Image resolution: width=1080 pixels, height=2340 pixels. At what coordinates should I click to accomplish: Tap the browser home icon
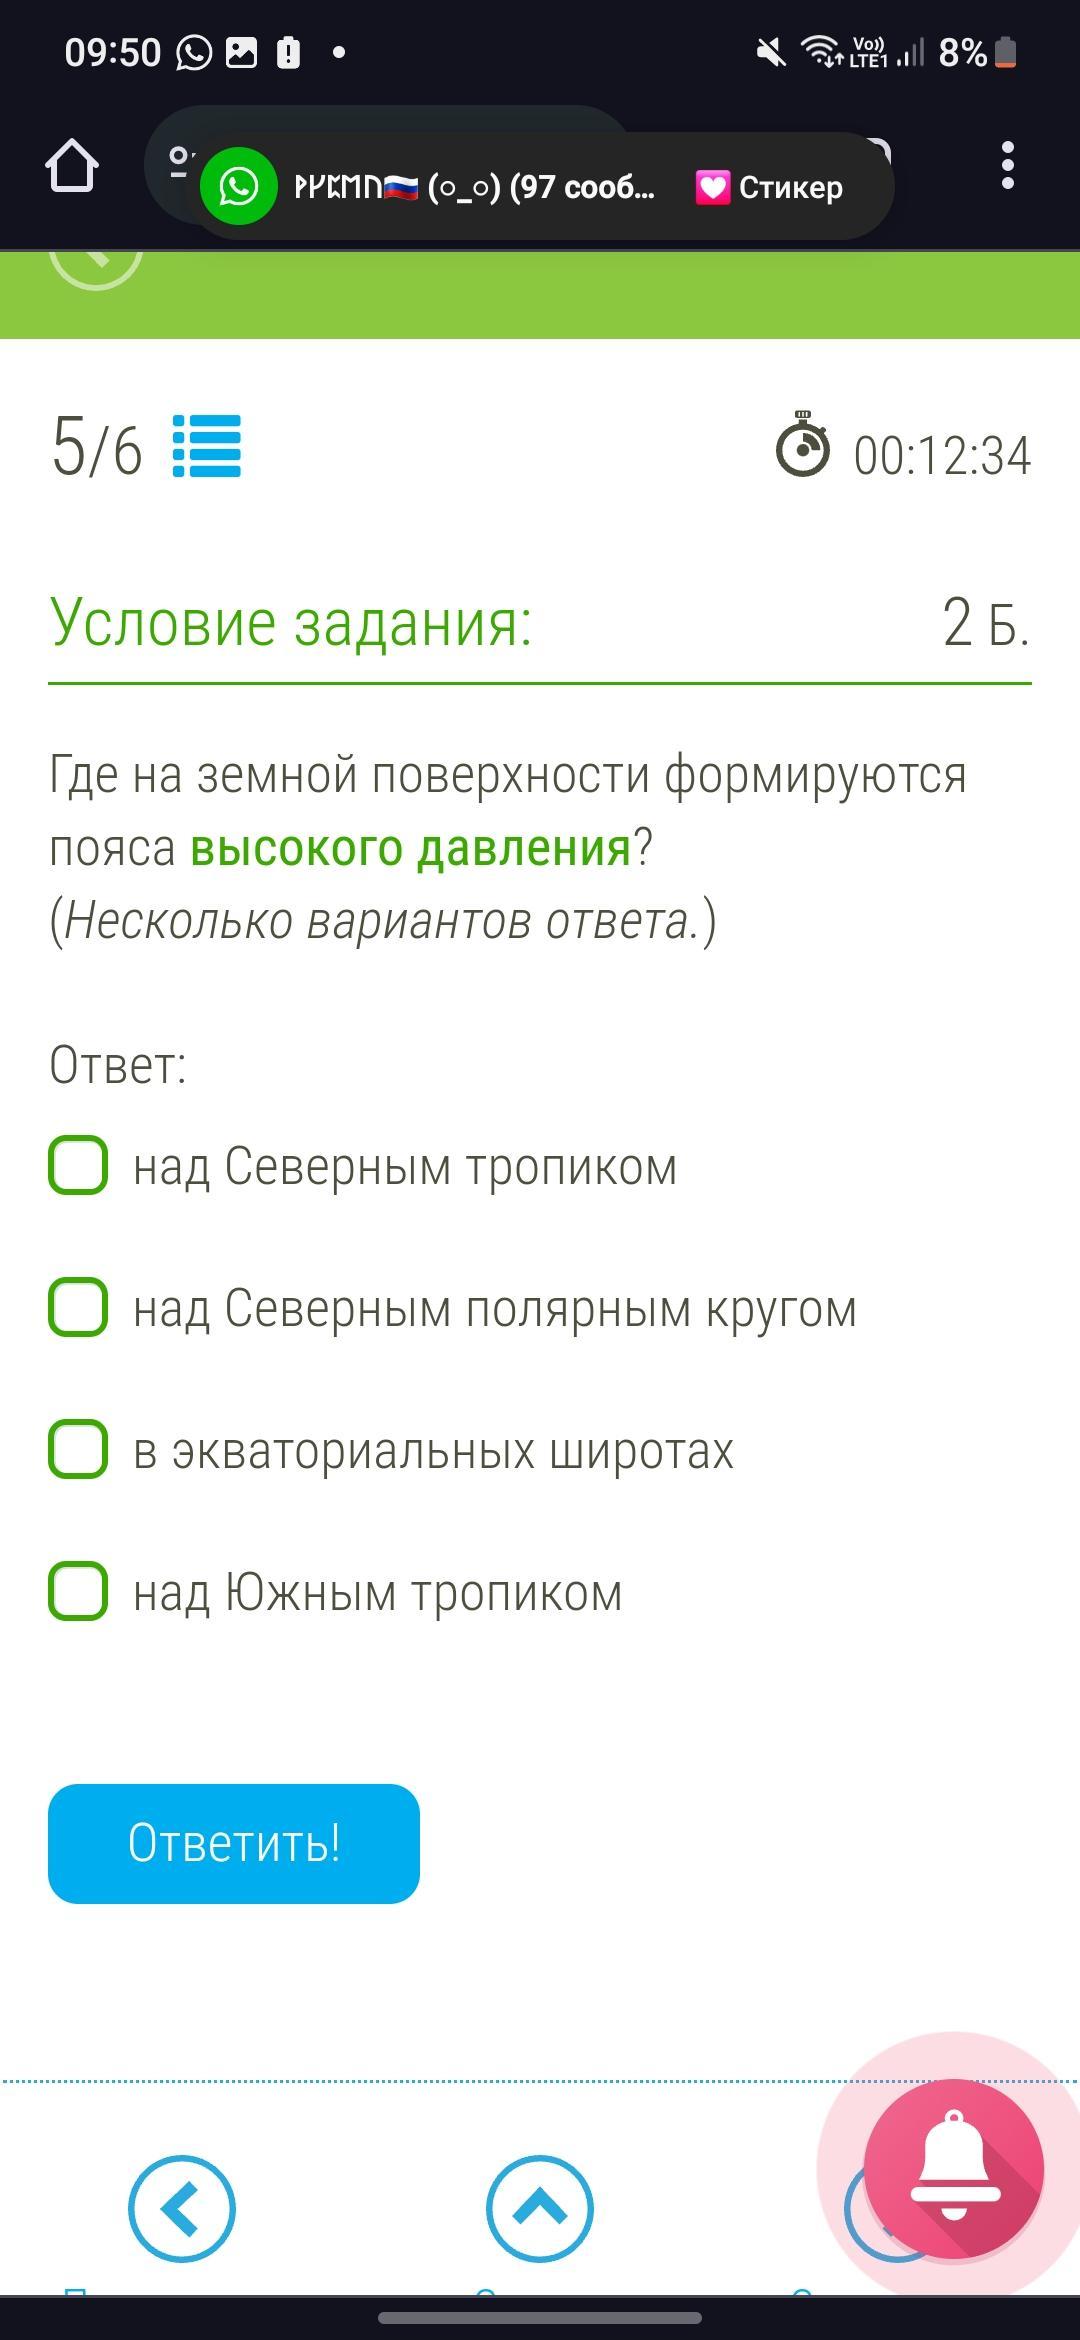(72, 165)
